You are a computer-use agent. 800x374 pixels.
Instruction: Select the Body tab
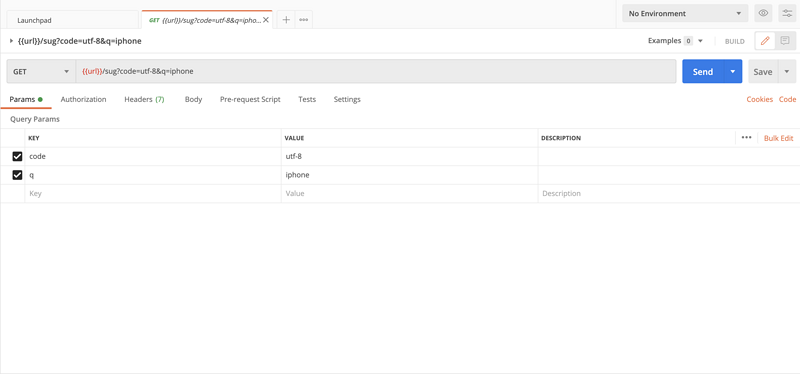pos(193,99)
